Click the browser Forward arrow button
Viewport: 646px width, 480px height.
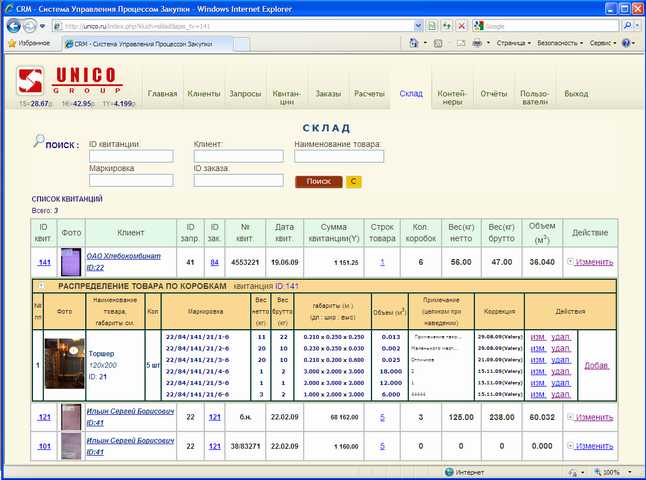tap(29, 26)
